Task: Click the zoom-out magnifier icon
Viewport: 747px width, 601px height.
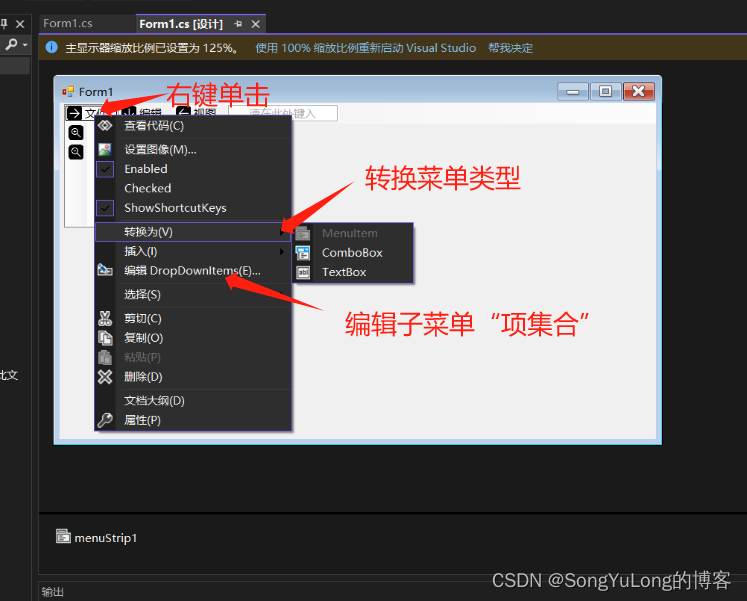Action: click(x=76, y=152)
